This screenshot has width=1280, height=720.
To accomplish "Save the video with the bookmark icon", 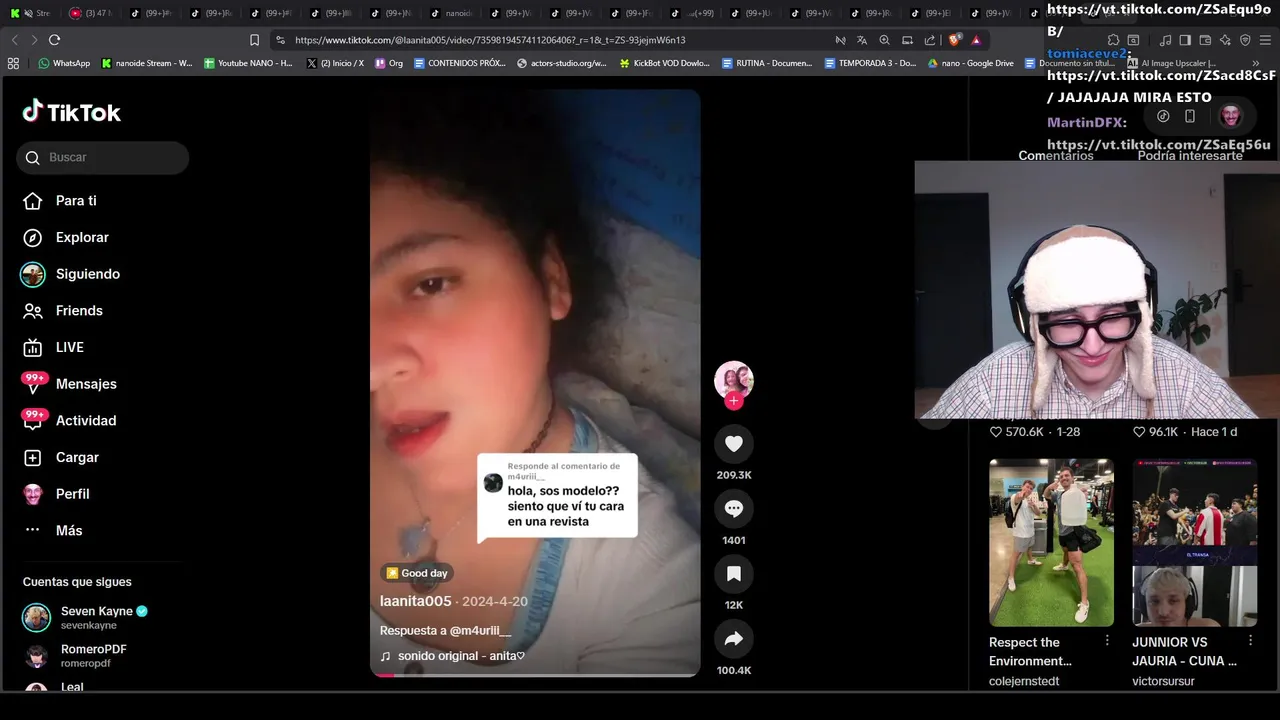I will pos(733,574).
